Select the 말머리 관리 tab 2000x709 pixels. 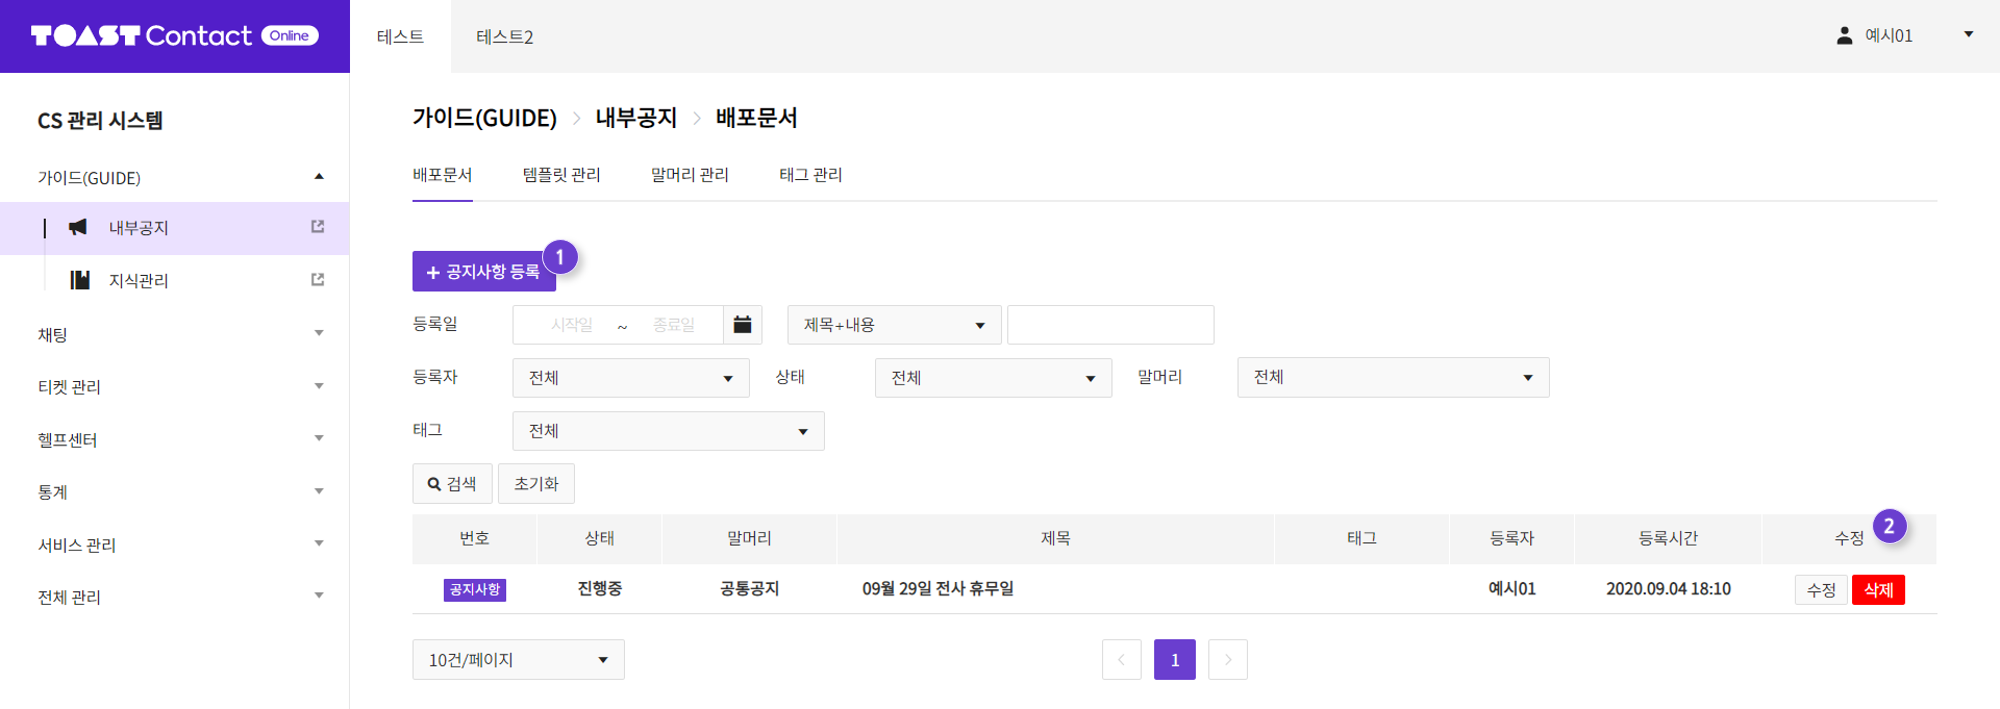pyautogui.click(x=690, y=175)
